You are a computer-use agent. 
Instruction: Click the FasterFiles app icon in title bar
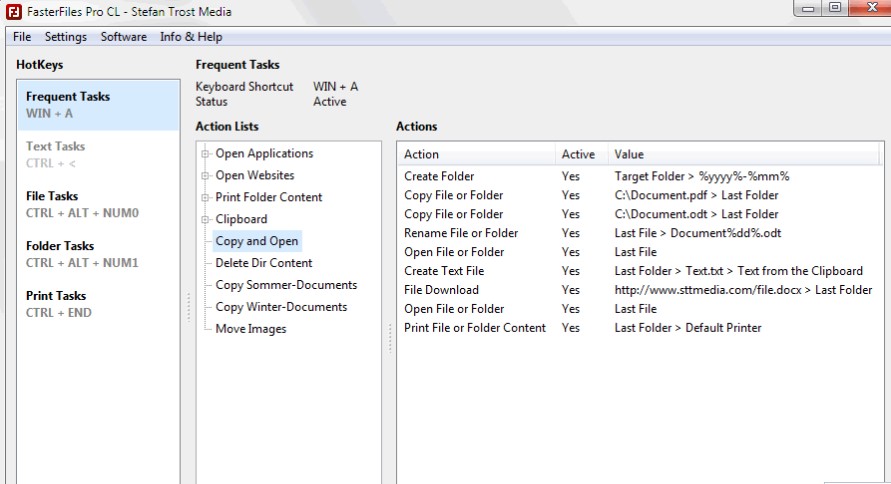(x=14, y=11)
